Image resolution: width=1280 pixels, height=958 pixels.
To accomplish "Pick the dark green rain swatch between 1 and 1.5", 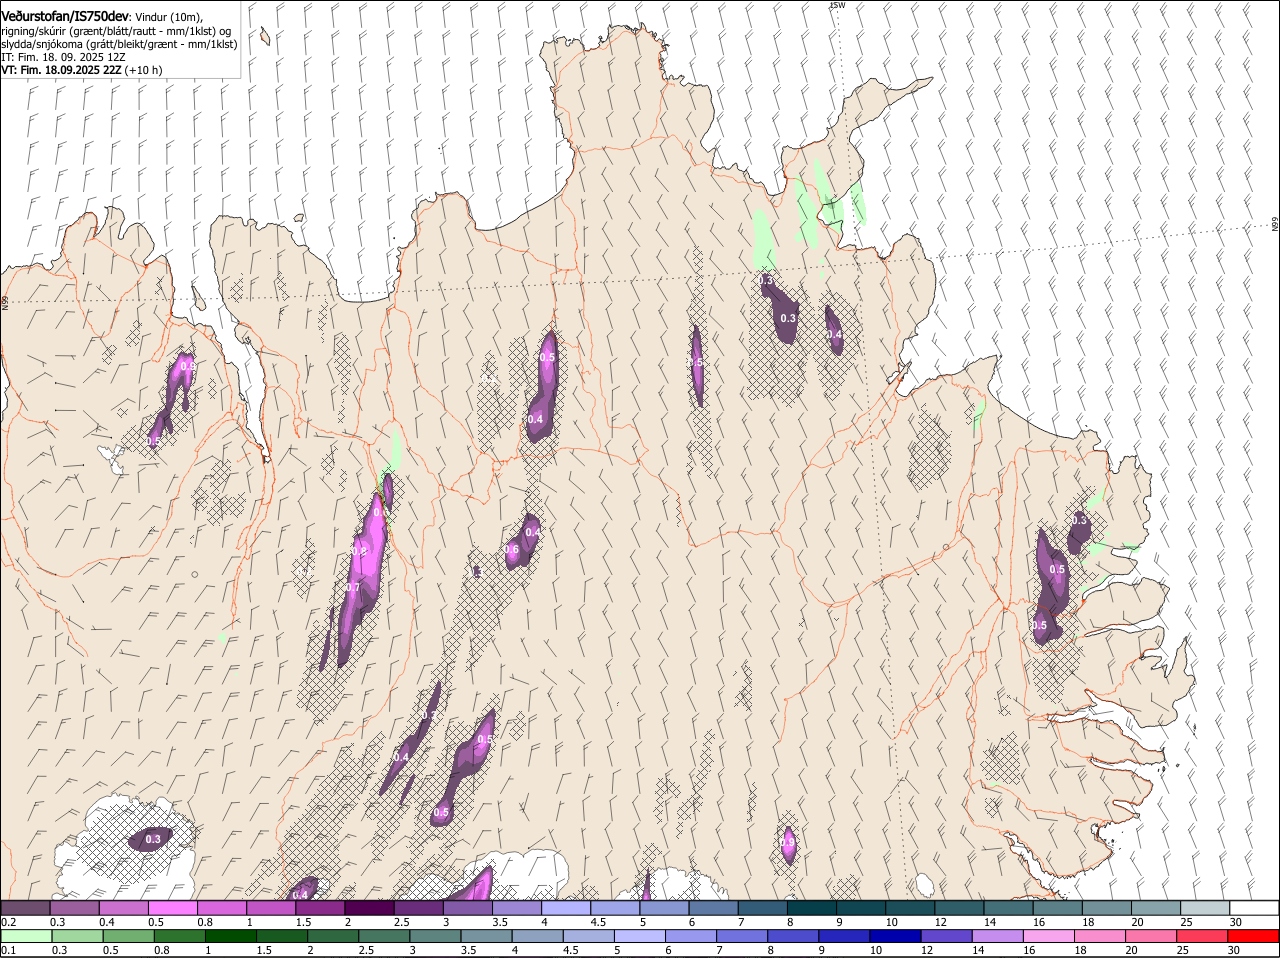I will tap(231, 936).
